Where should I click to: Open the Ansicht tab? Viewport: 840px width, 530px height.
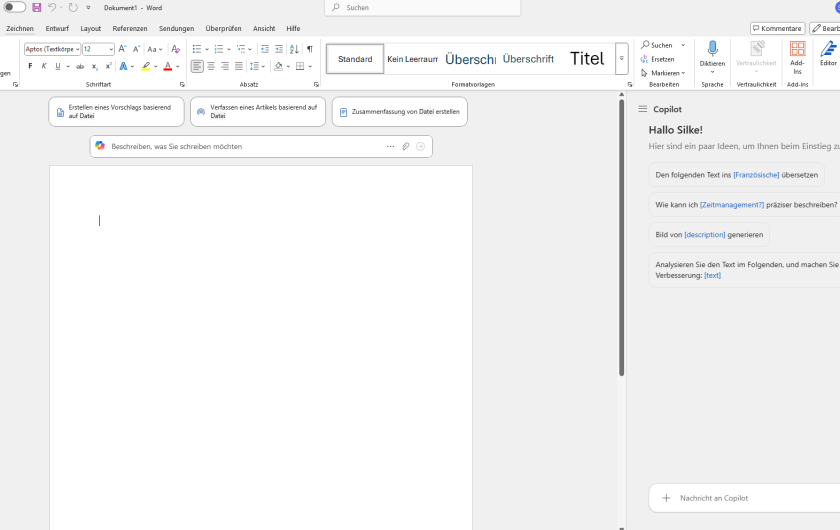coord(264,28)
